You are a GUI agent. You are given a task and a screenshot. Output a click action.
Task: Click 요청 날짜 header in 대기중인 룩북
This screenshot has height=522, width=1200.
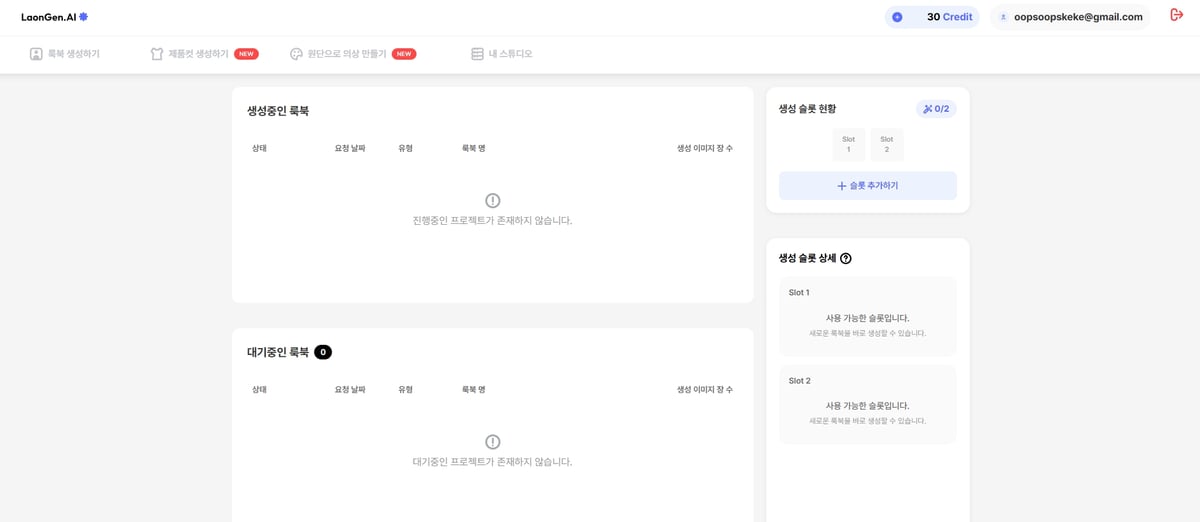pyautogui.click(x=350, y=389)
